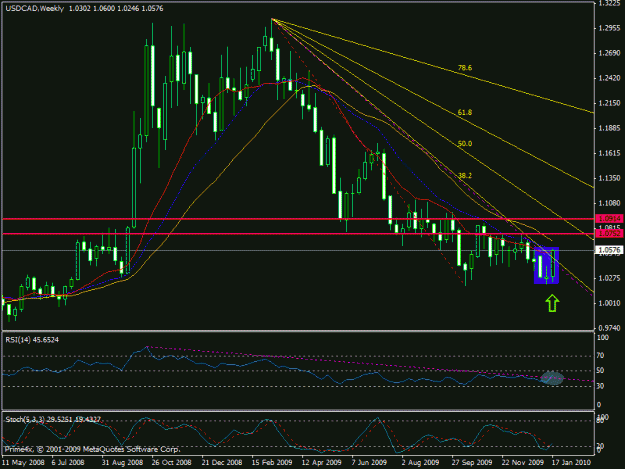
Task: Click the 7 Jun 2009 date label
Action: coord(369,462)
